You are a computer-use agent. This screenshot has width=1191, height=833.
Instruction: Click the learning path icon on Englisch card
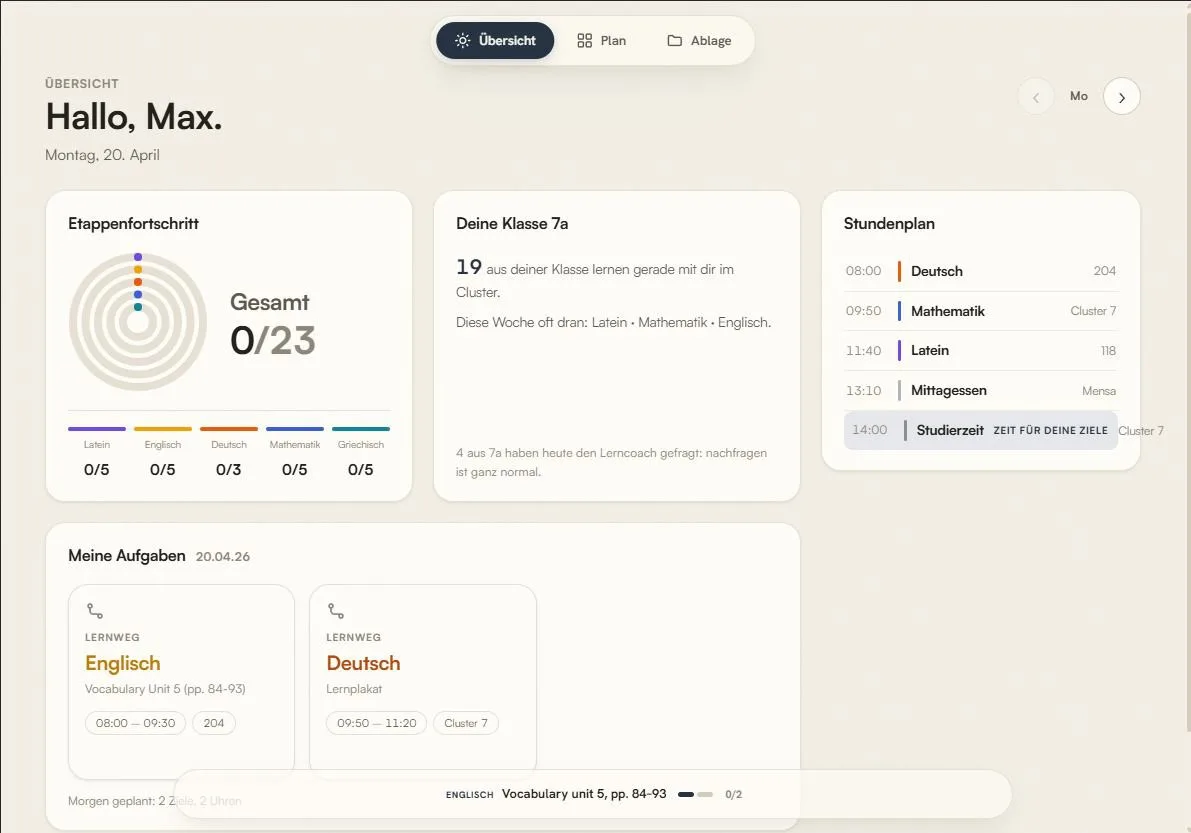pyautogui.click(x=95, y=611)
